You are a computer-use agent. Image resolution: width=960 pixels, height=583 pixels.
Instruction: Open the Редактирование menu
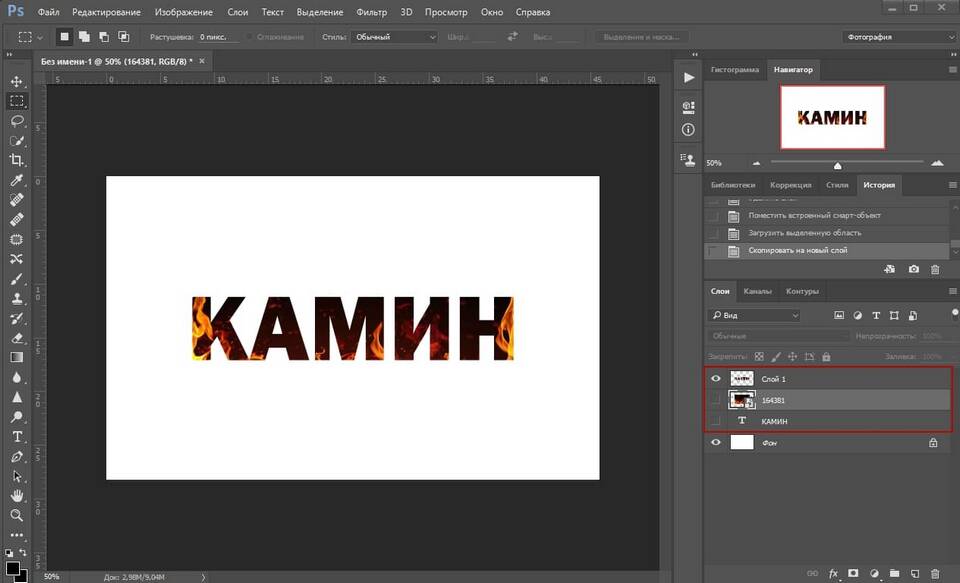coord(106,12)
